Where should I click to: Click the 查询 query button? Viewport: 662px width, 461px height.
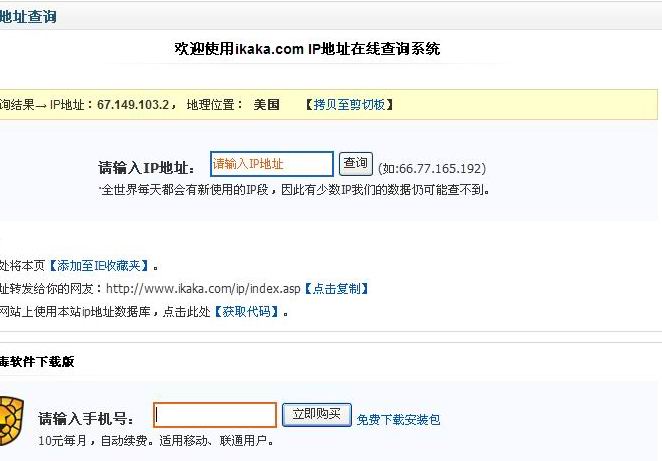(x=355, y=163)
